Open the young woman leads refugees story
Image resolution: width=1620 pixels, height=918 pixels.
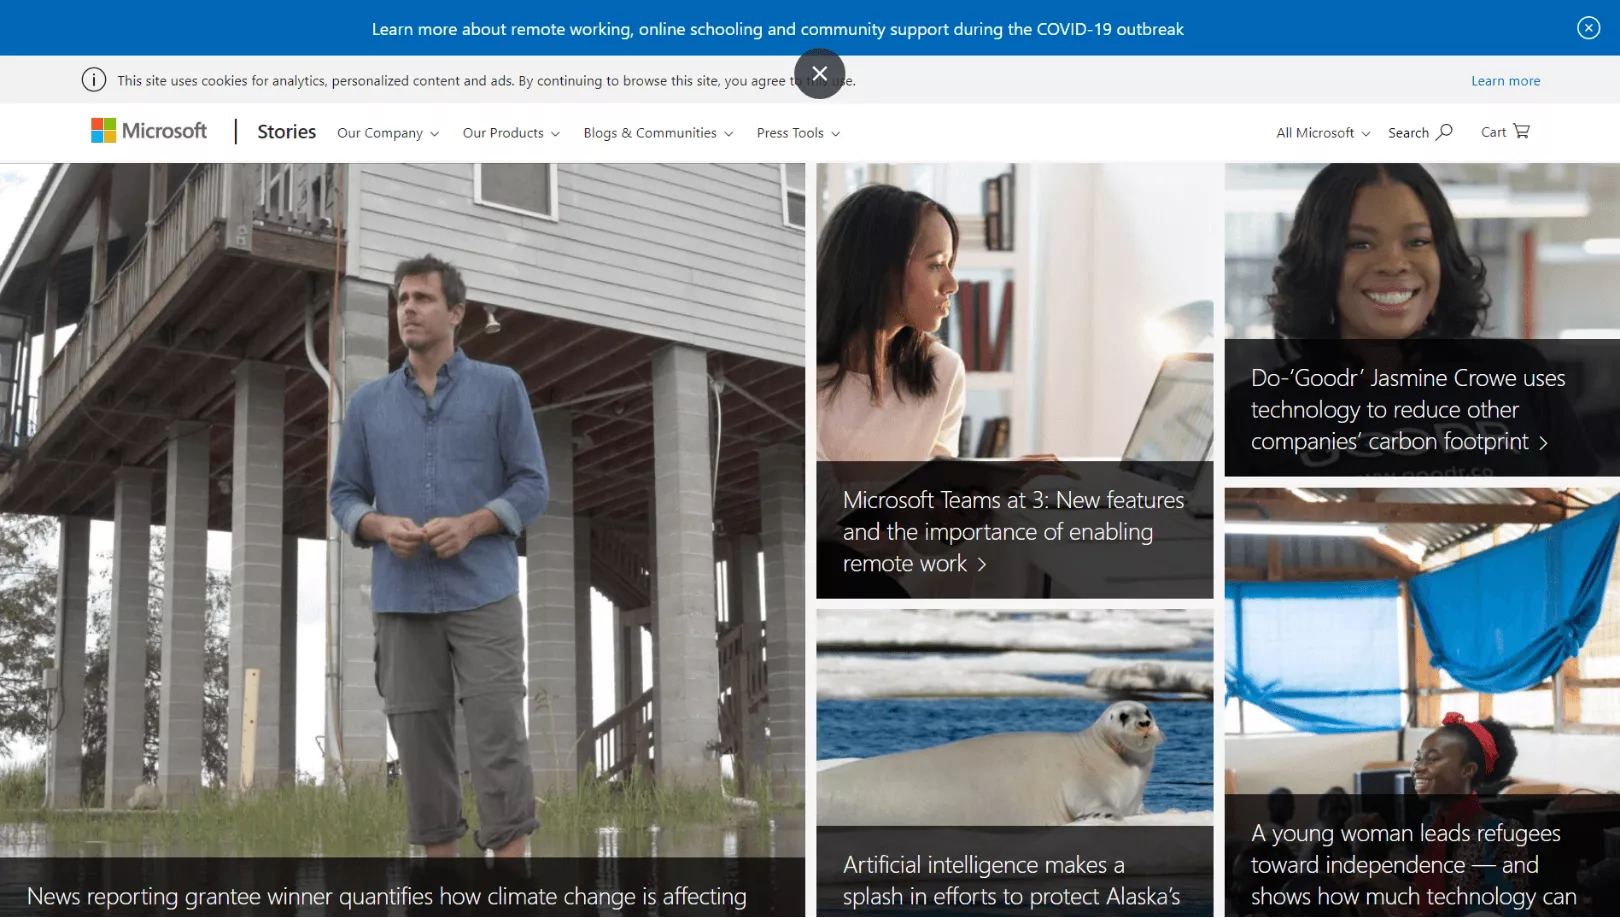coord(1413,865)
